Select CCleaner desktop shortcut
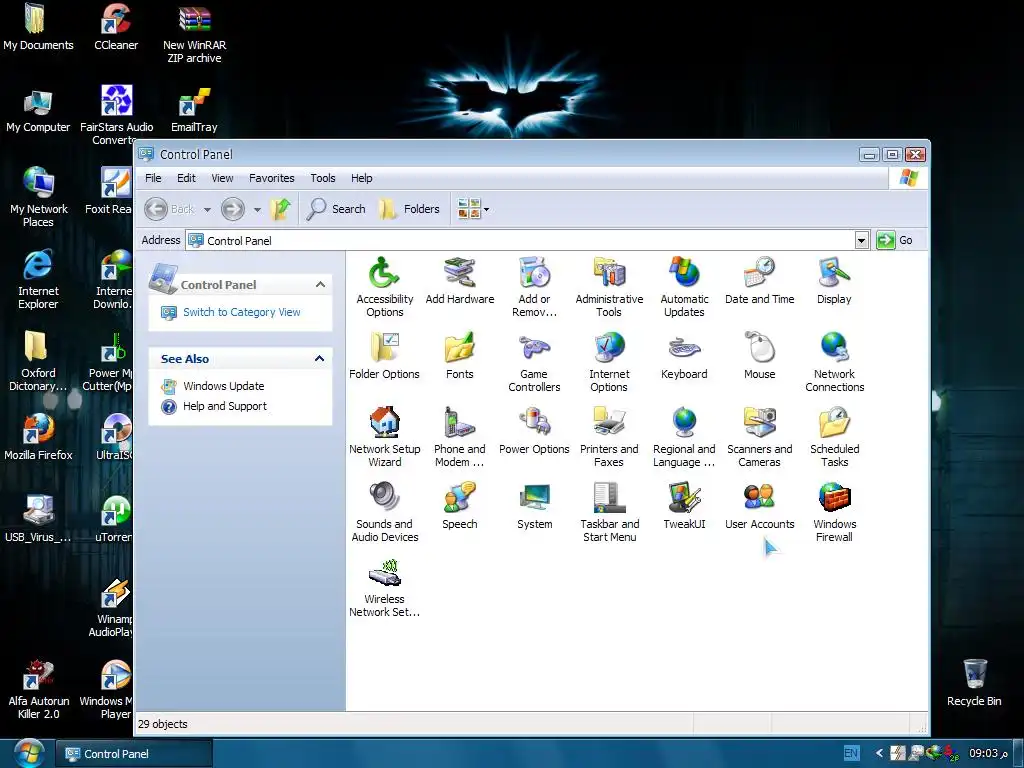1024x768 pixels. [x=116, y=26]
